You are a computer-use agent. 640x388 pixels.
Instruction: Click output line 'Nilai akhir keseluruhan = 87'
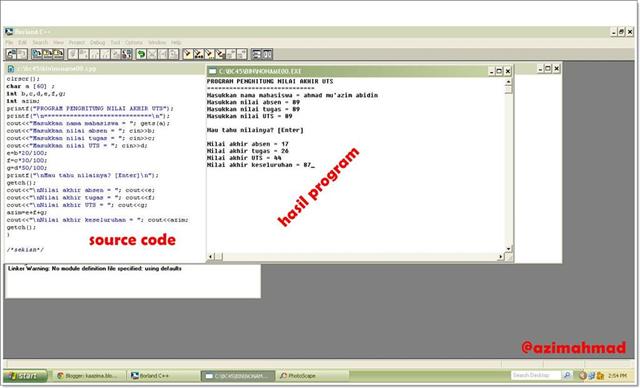[x=260, y=165]
